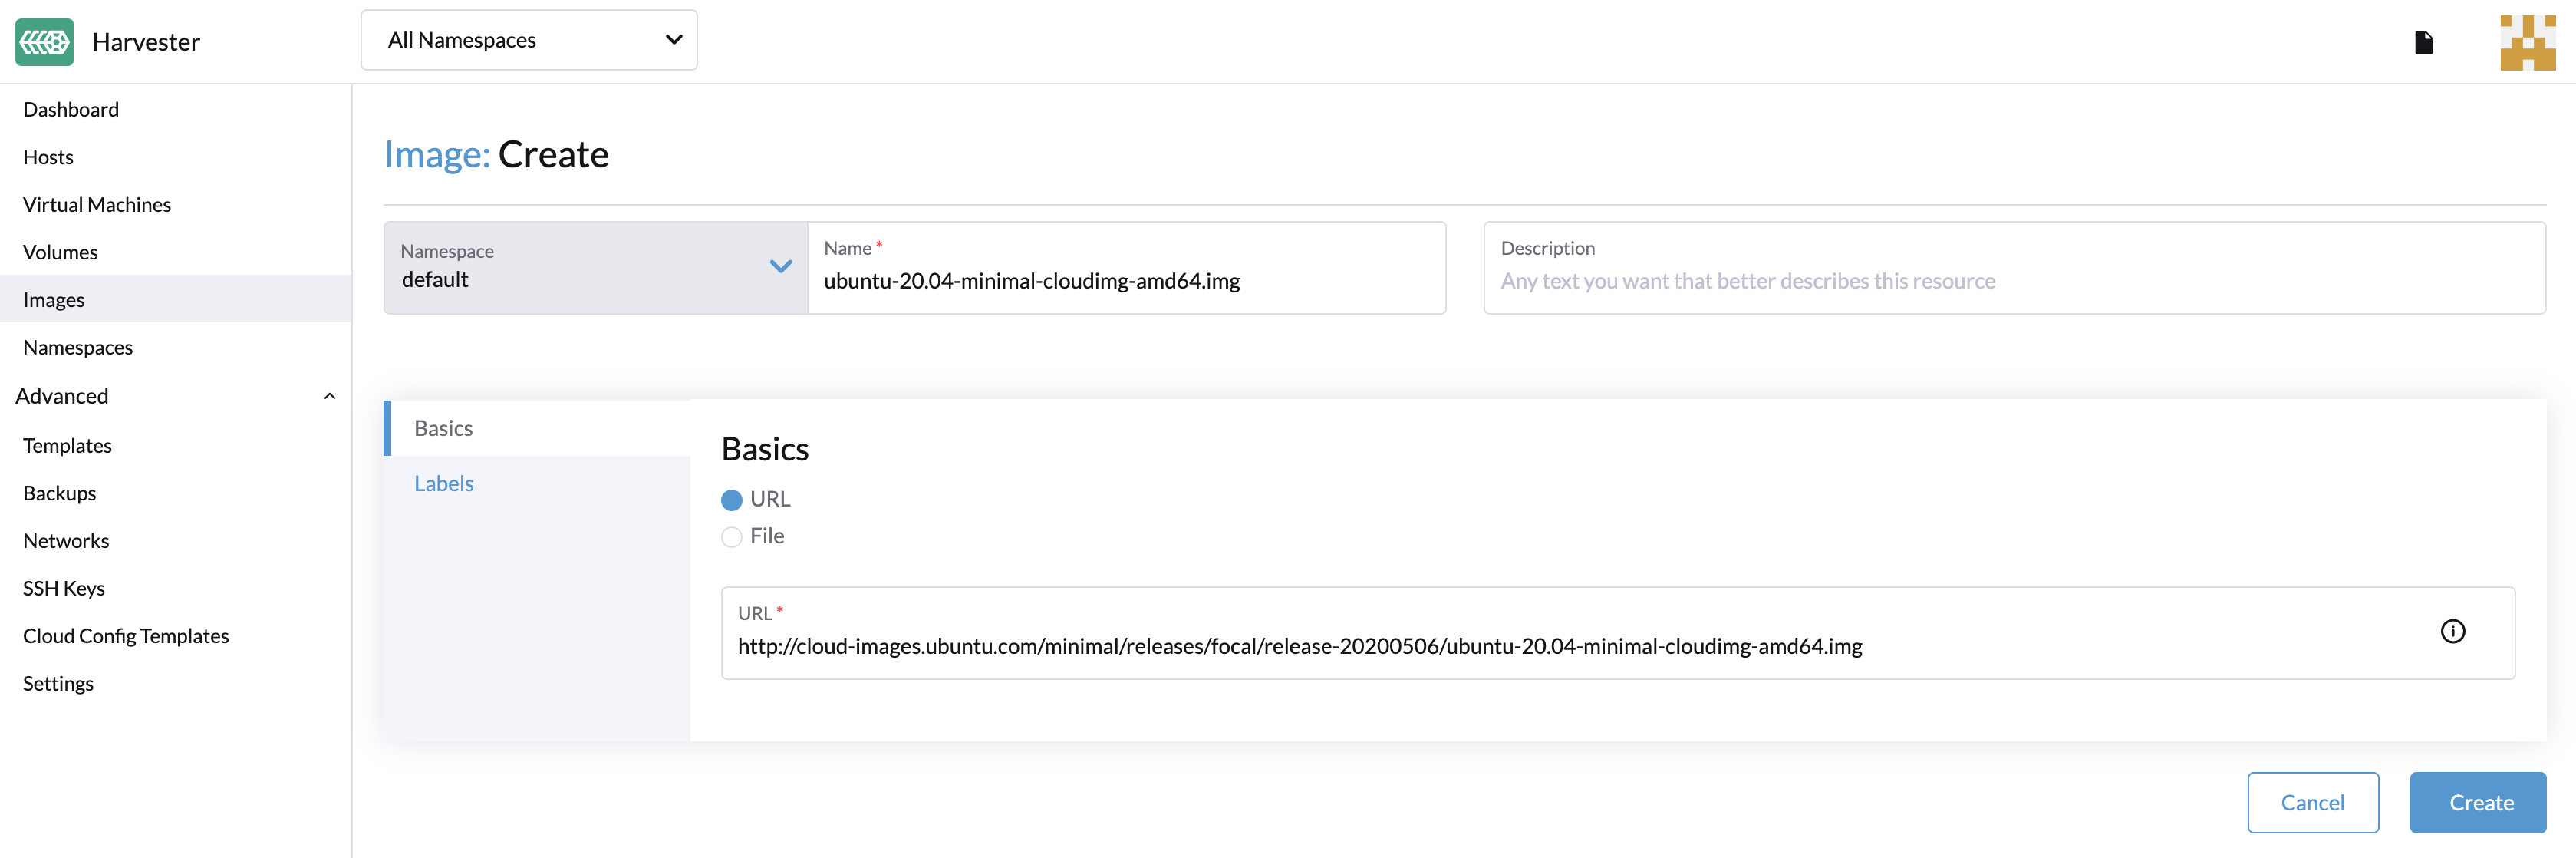Open the document icon in top bar
The image size is (2576, 858).
point(2423,42)
